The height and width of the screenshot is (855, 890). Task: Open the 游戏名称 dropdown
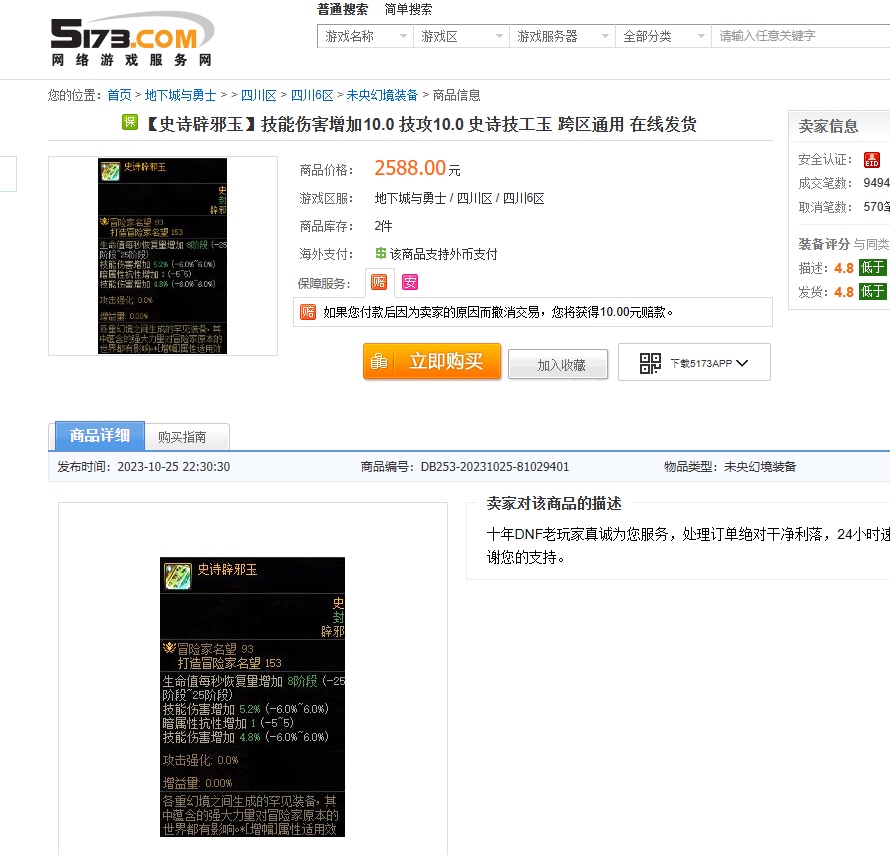(366, 36)
